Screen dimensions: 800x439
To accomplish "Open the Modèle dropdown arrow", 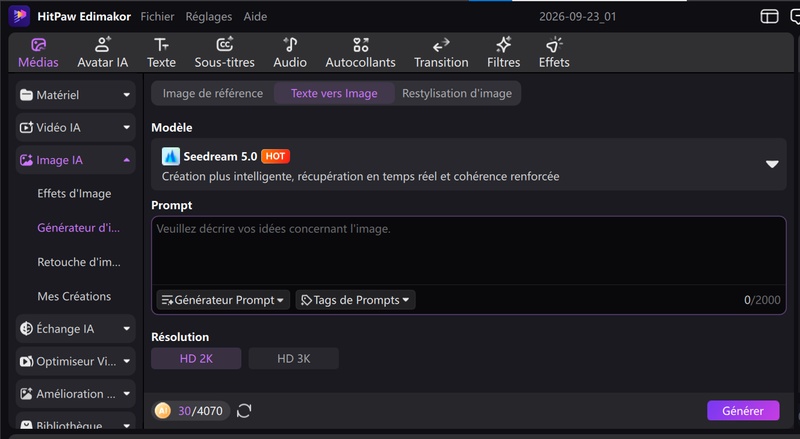I will (772, 164).
